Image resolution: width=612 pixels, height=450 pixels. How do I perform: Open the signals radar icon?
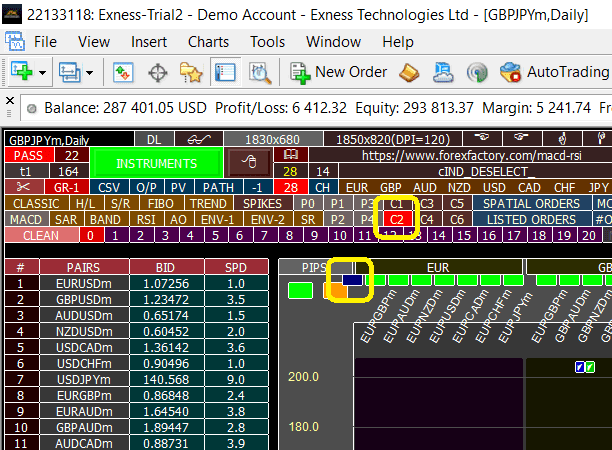pos(477,73)
